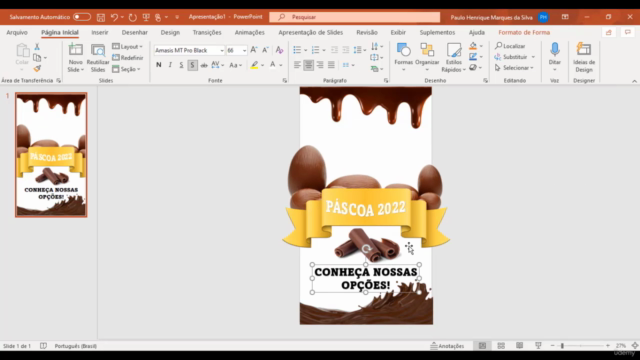
Task: Redo the last action
Action: click(x=133, y=17)
